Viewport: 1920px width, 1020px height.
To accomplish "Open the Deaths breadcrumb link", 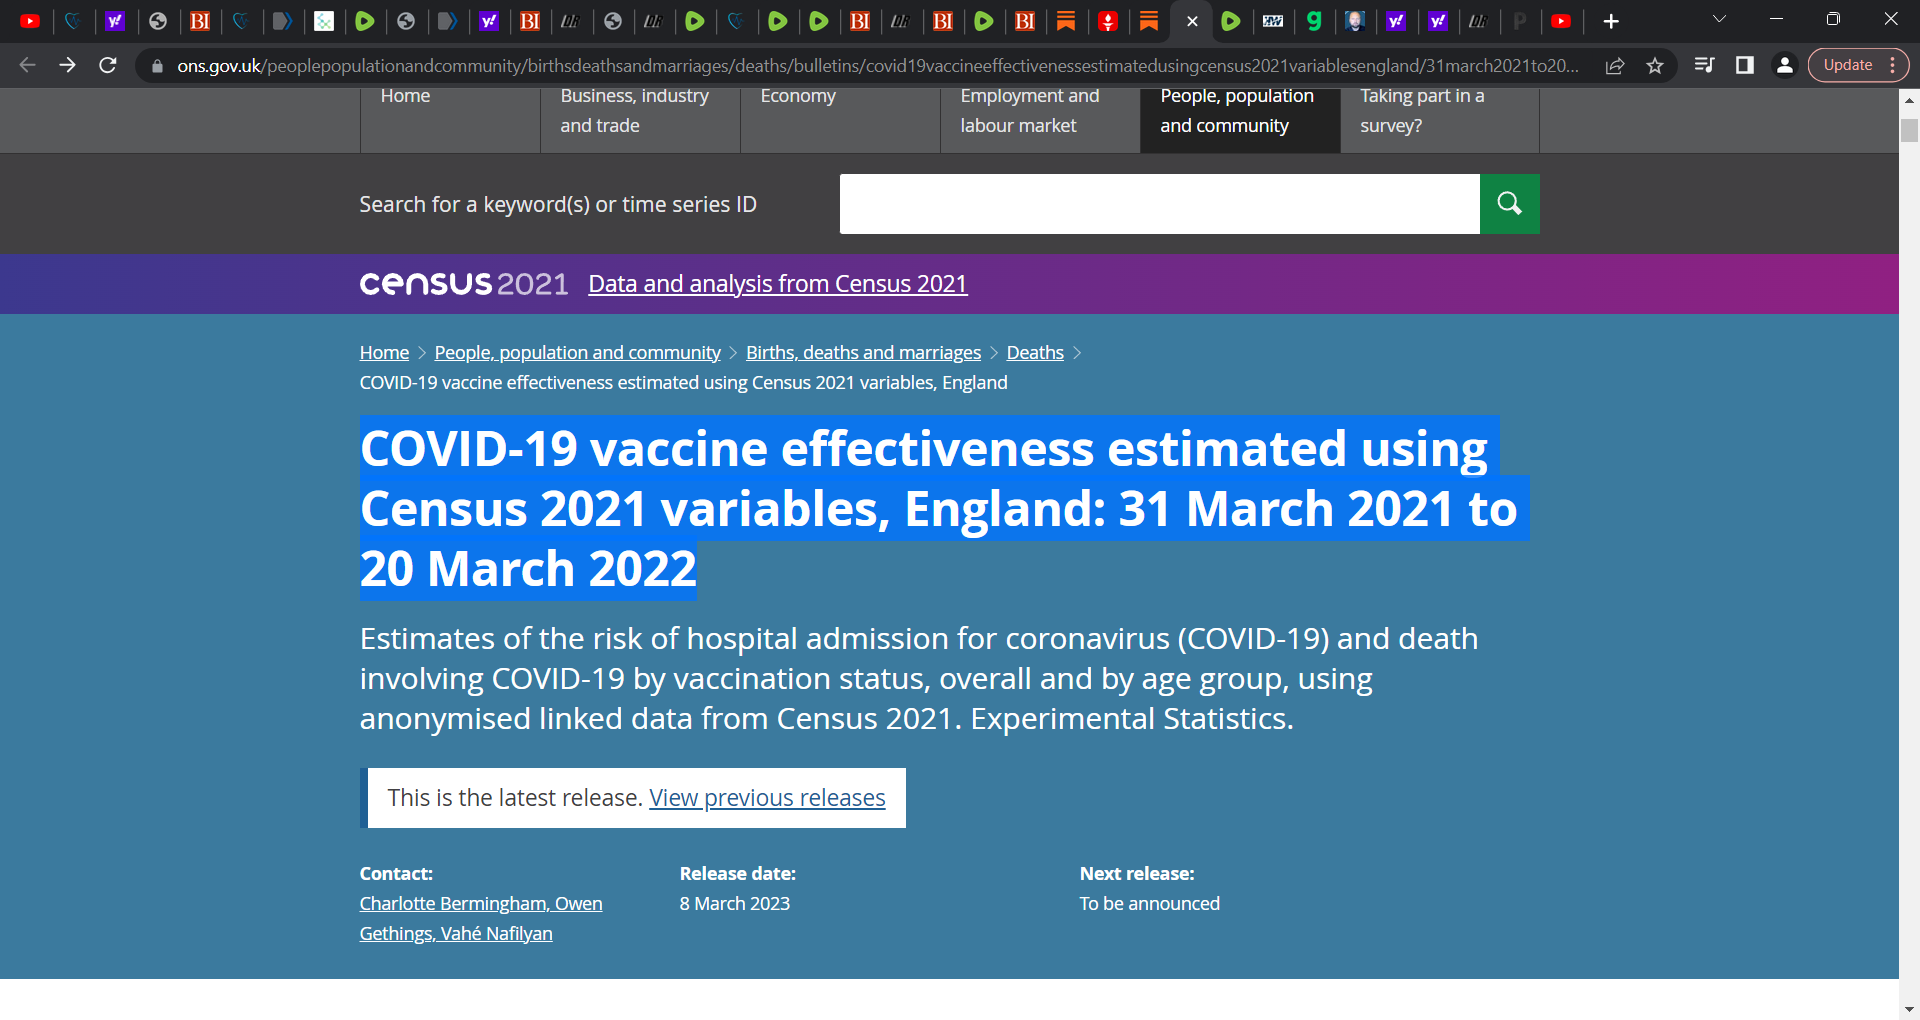I will point(1035,353).
